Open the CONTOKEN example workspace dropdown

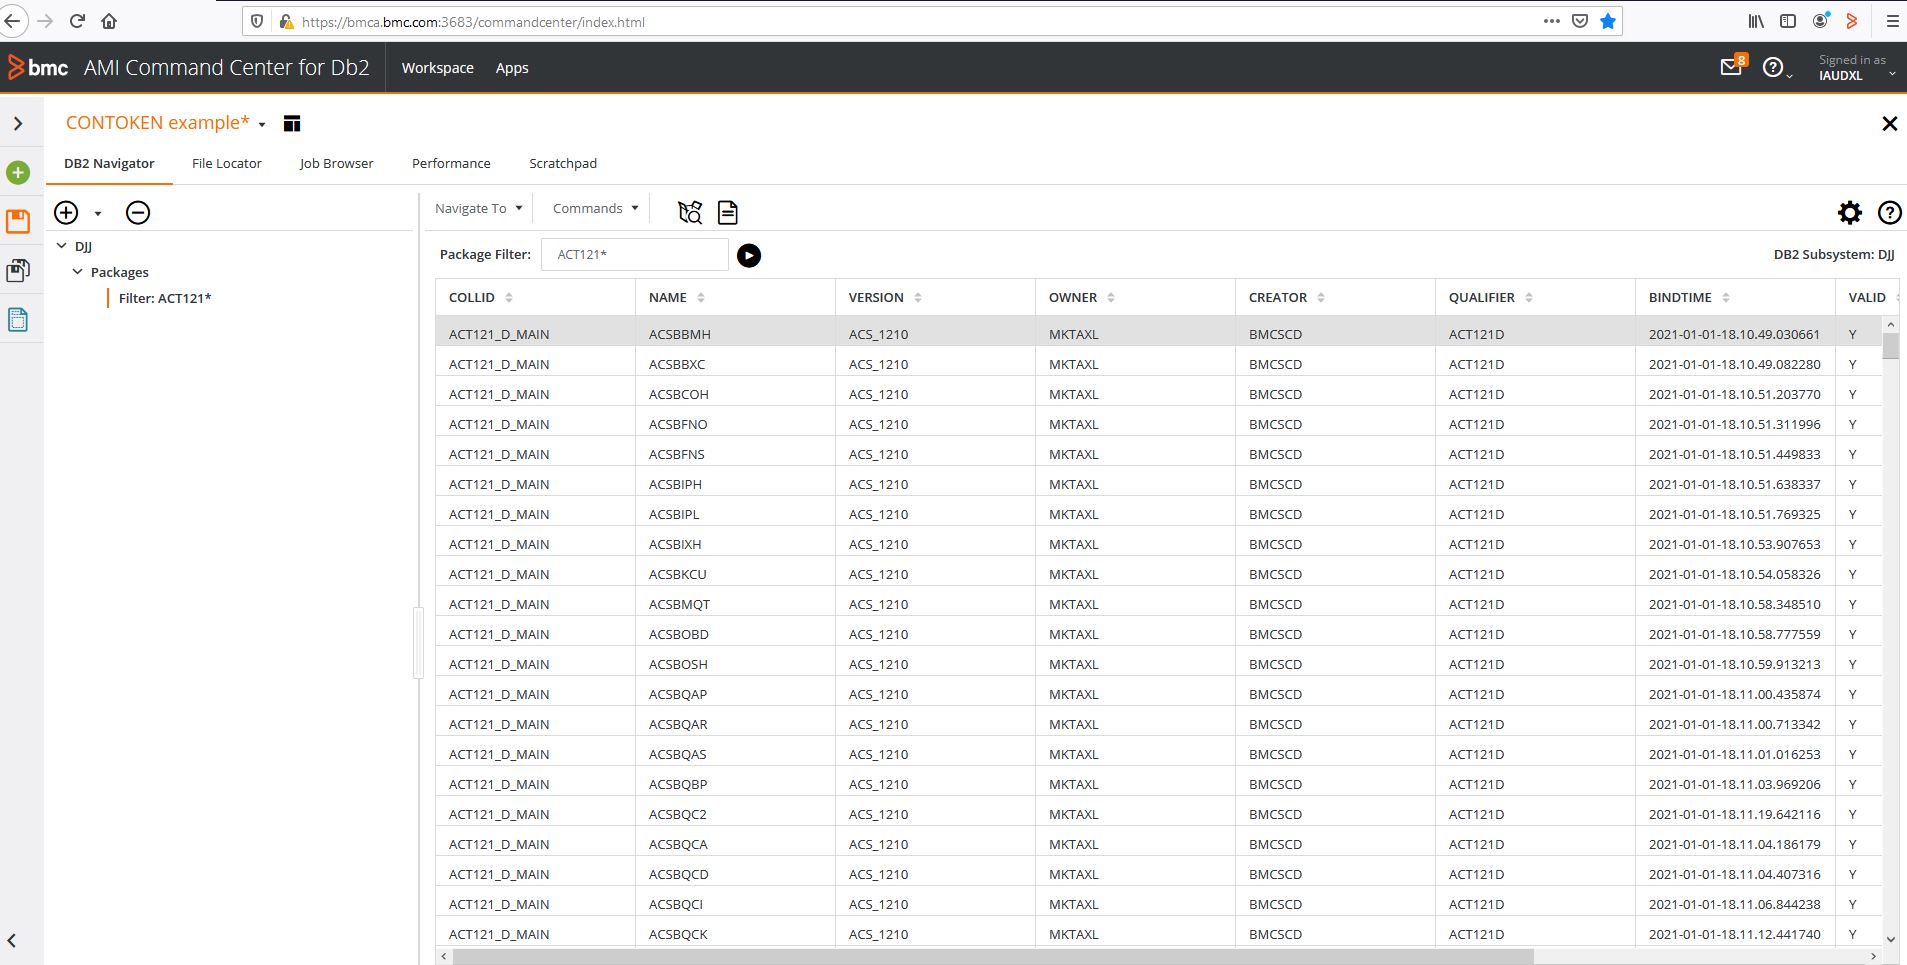coord(262,124)
